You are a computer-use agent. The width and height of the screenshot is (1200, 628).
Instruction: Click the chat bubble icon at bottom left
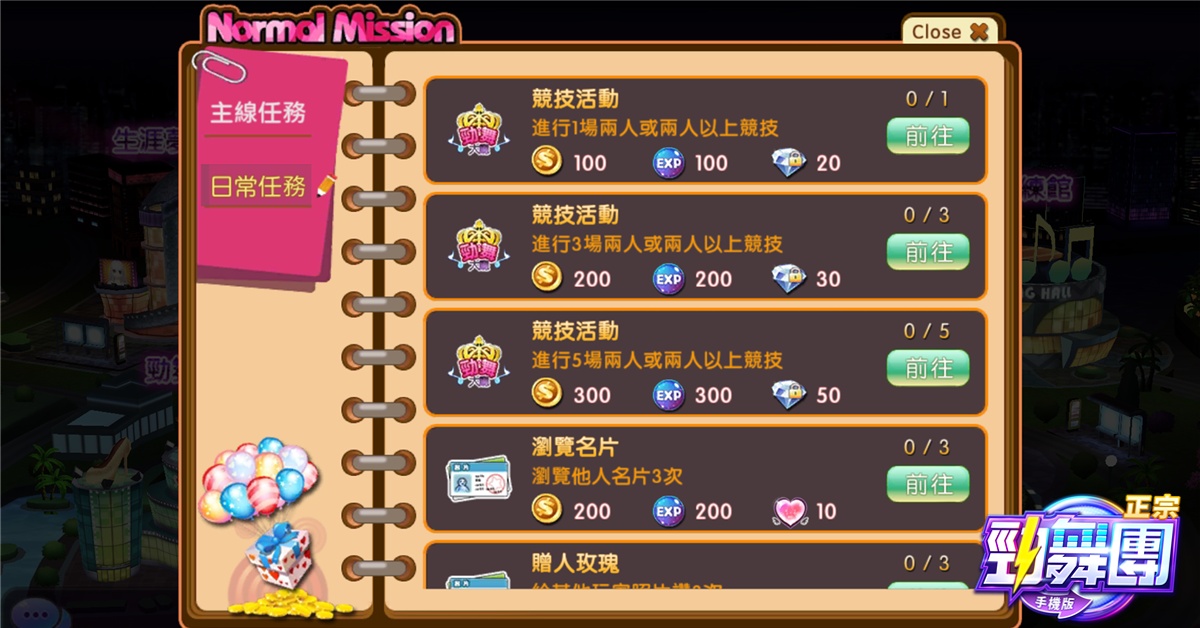pos(38,613)
